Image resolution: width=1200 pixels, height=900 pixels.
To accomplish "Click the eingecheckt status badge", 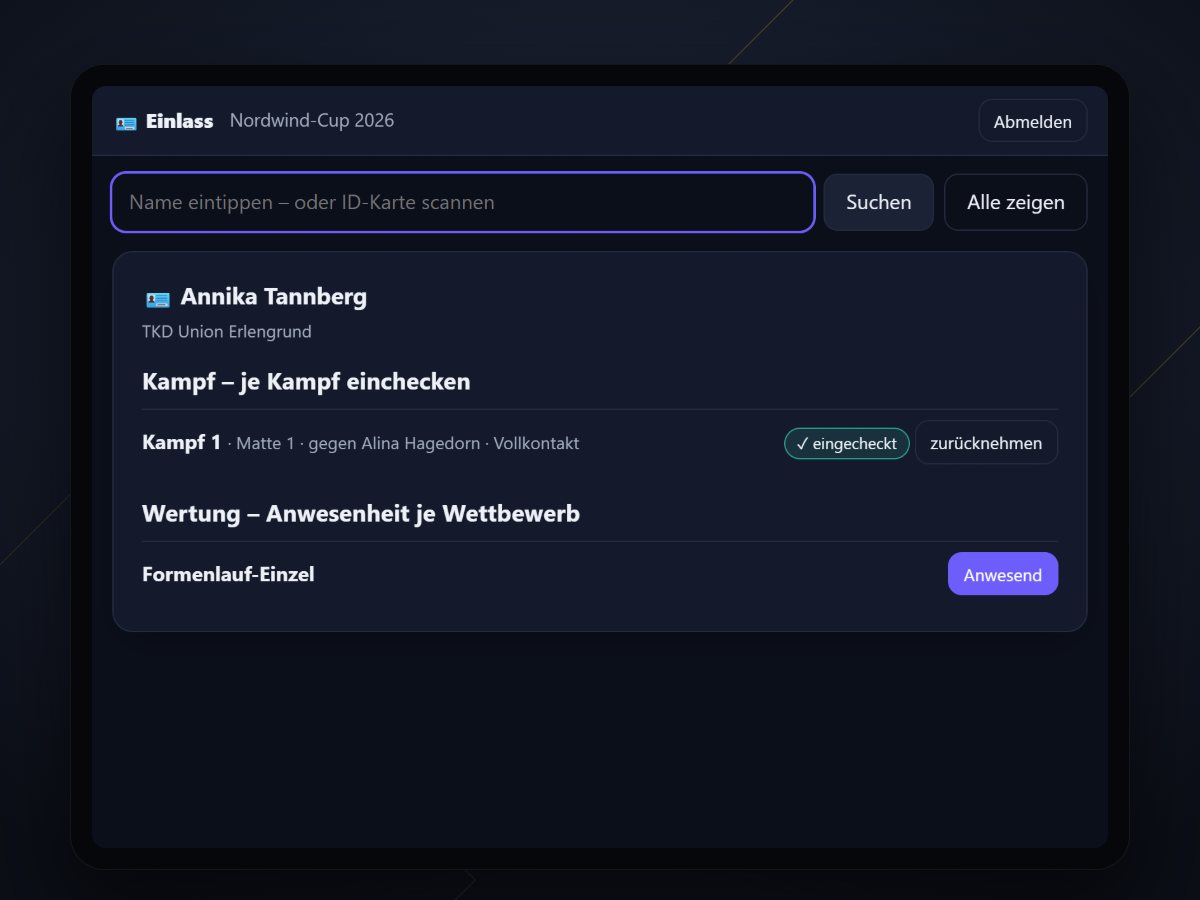I will pos(846,443).
